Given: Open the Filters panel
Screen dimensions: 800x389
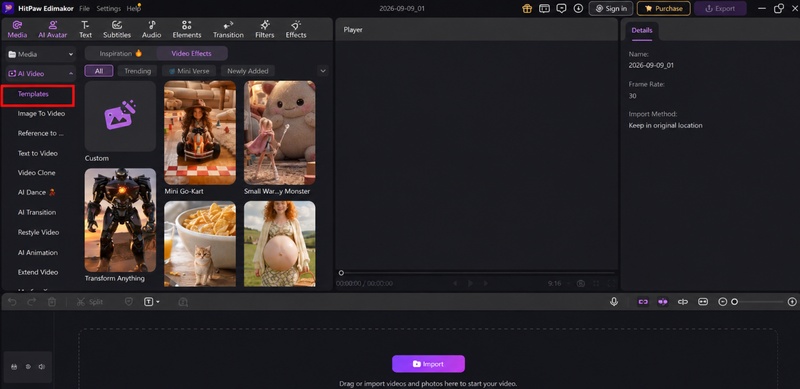Looking at the screenshot, I should pyautogui.click(x=265, y=30).
